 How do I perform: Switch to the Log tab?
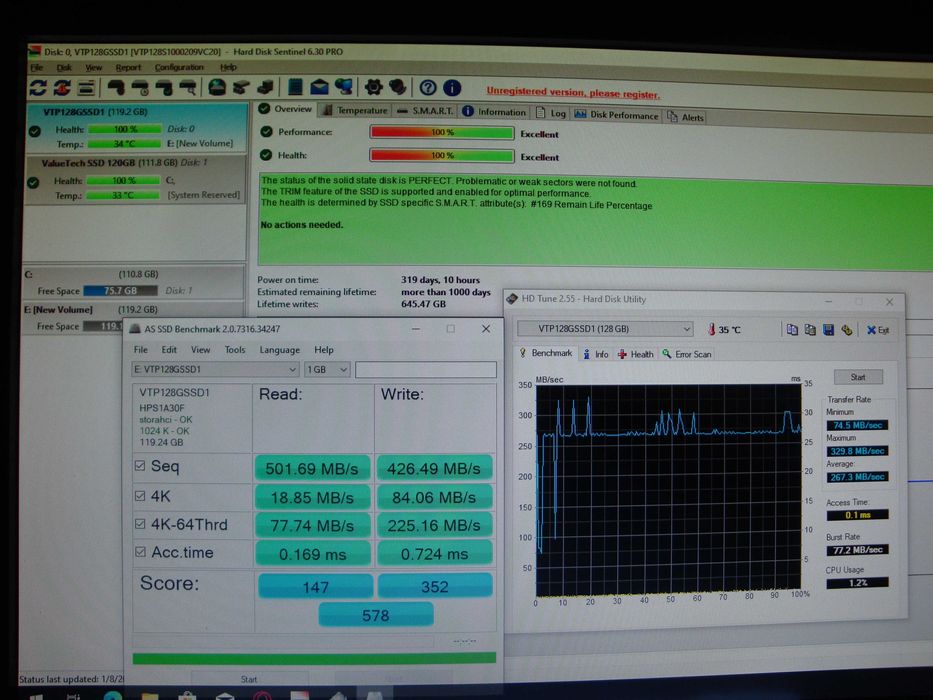tap(551, 112)
